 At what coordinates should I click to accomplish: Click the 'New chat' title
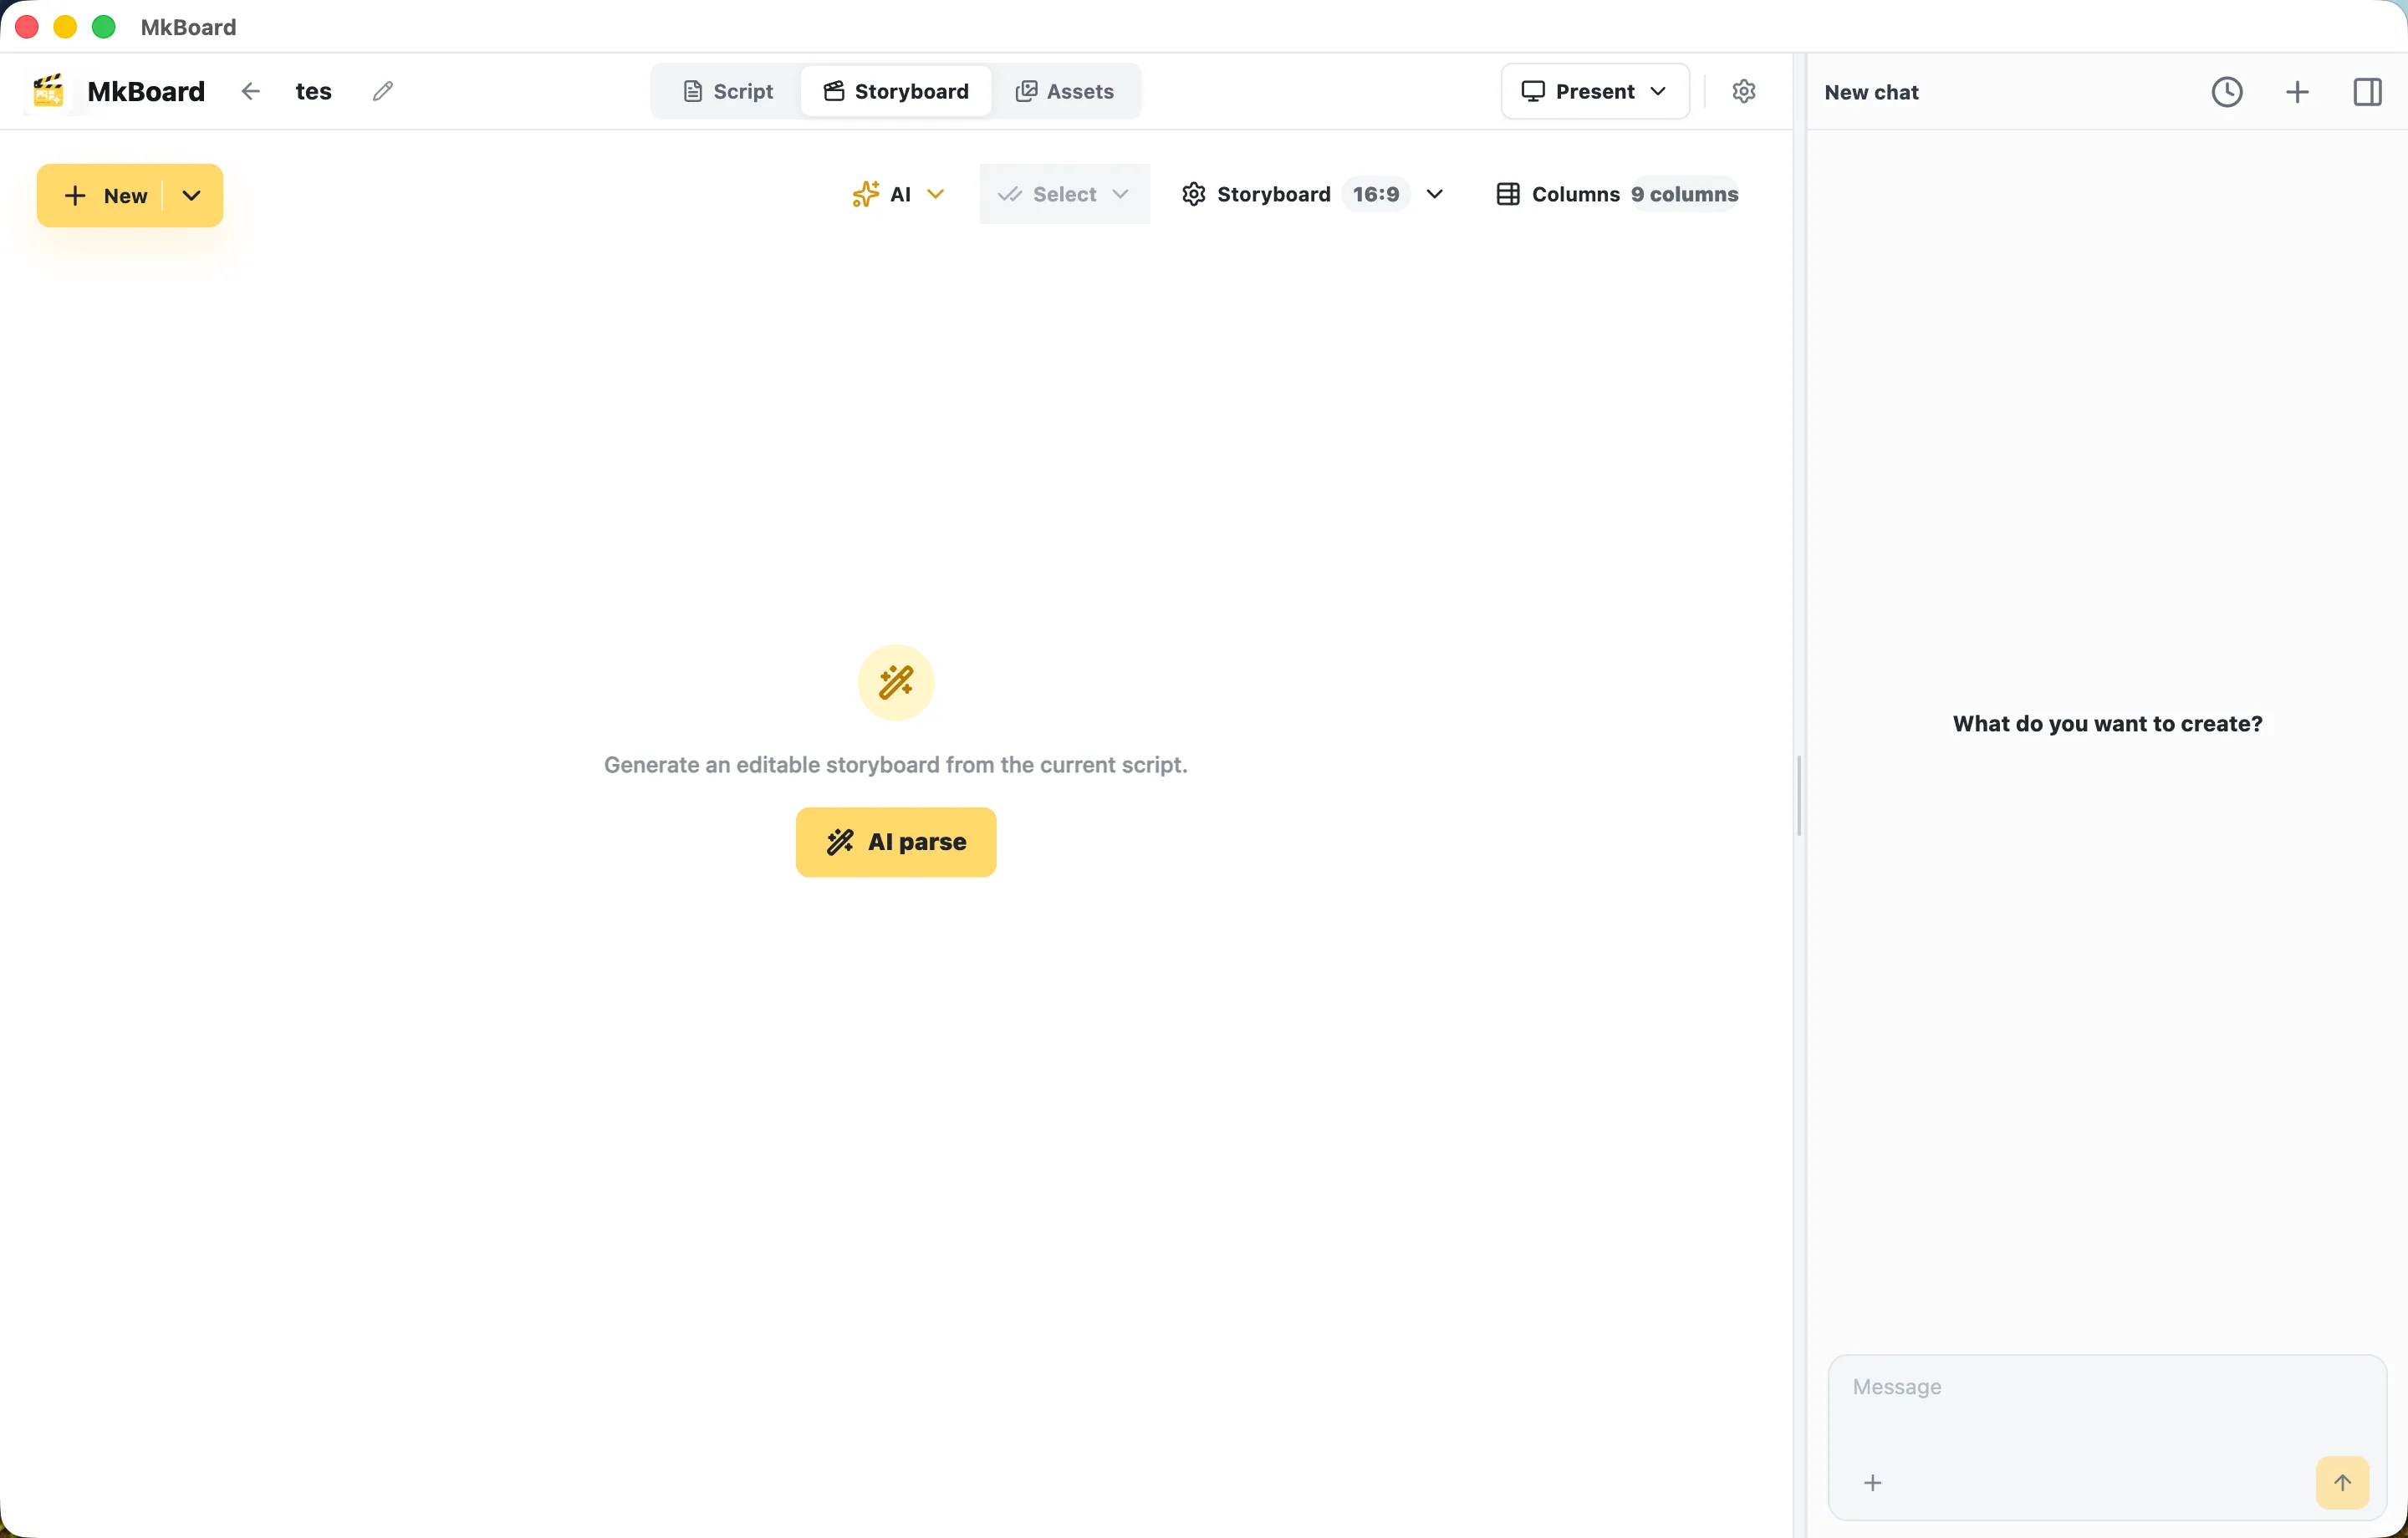click(1872, 92)
